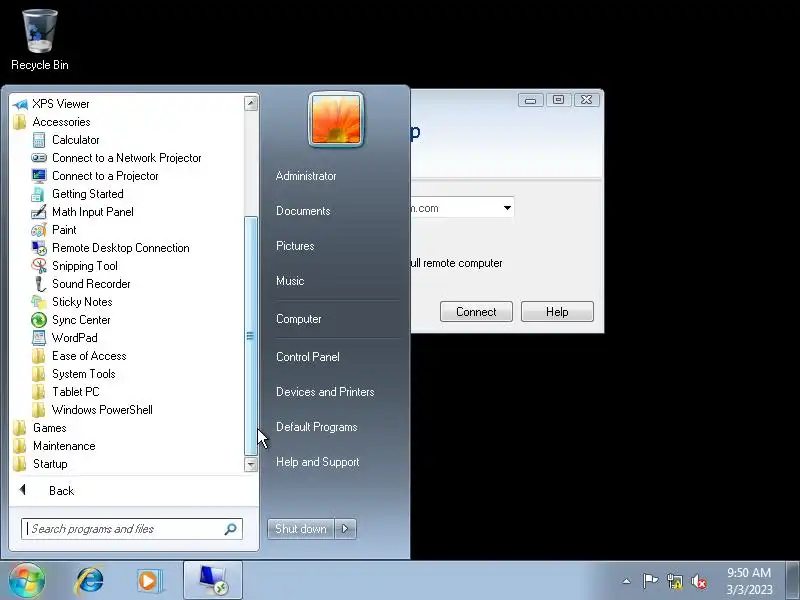800x600 pixels.
Task: Open Computer from the Start menu
Action: [299, 319]
